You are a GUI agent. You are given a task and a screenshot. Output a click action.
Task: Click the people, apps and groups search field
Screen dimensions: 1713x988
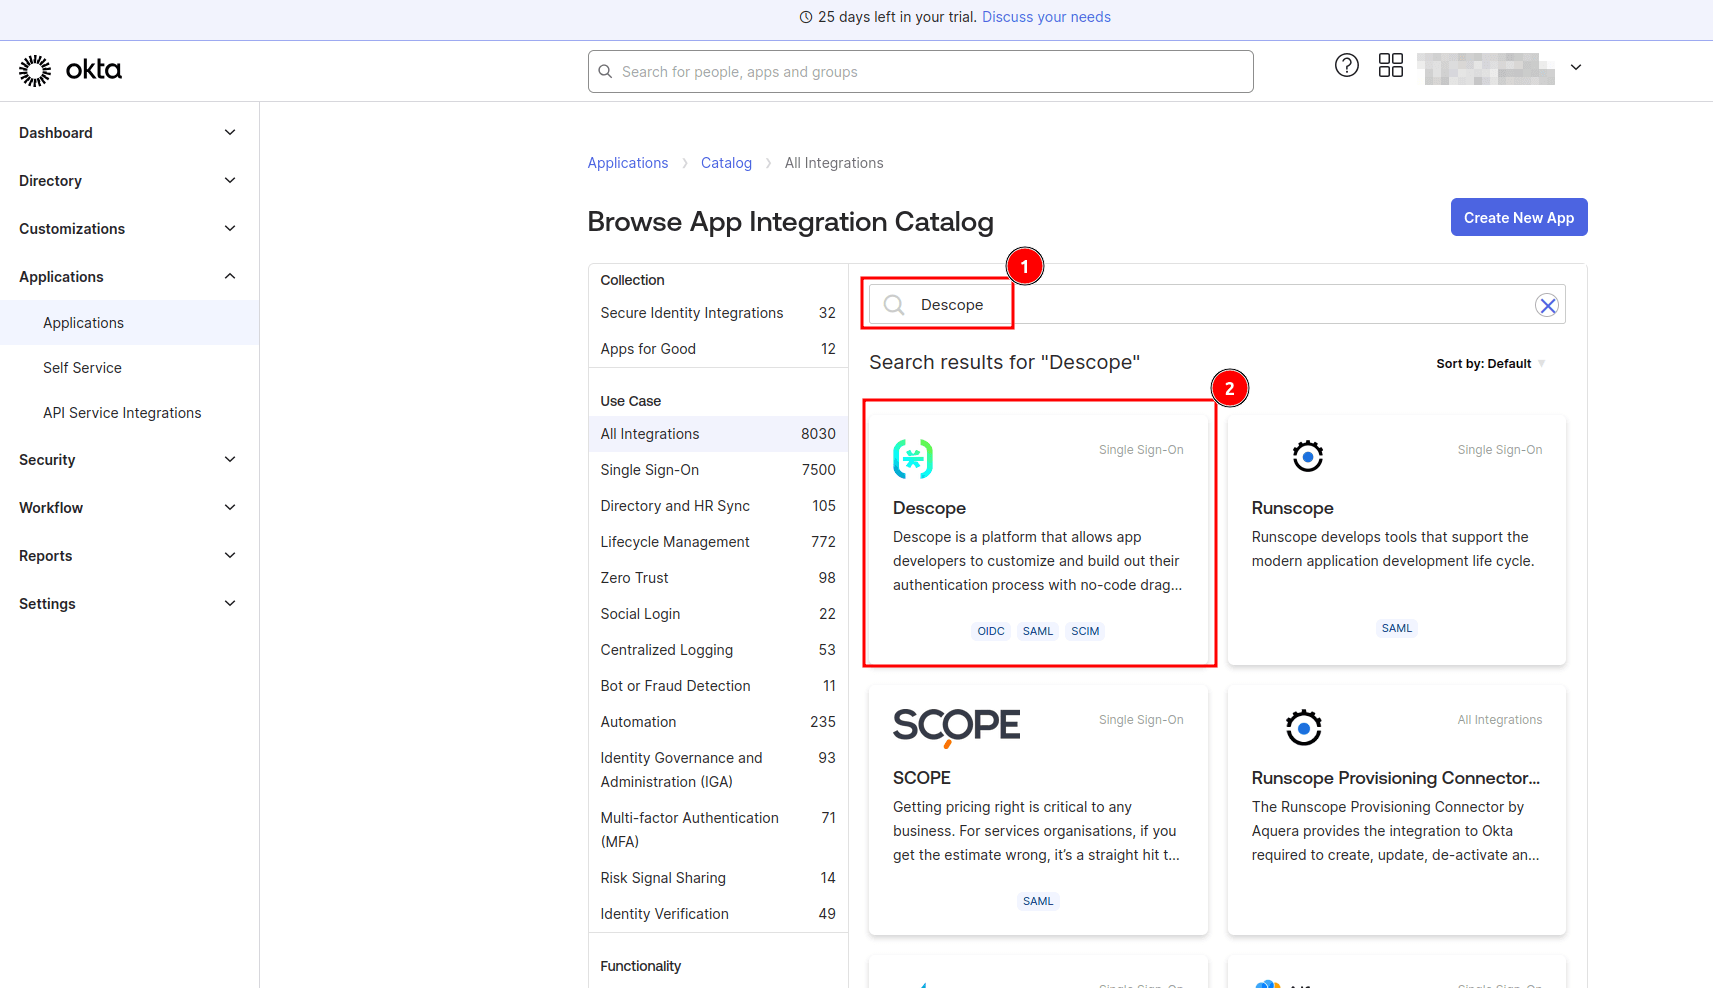tap(920, 72)
